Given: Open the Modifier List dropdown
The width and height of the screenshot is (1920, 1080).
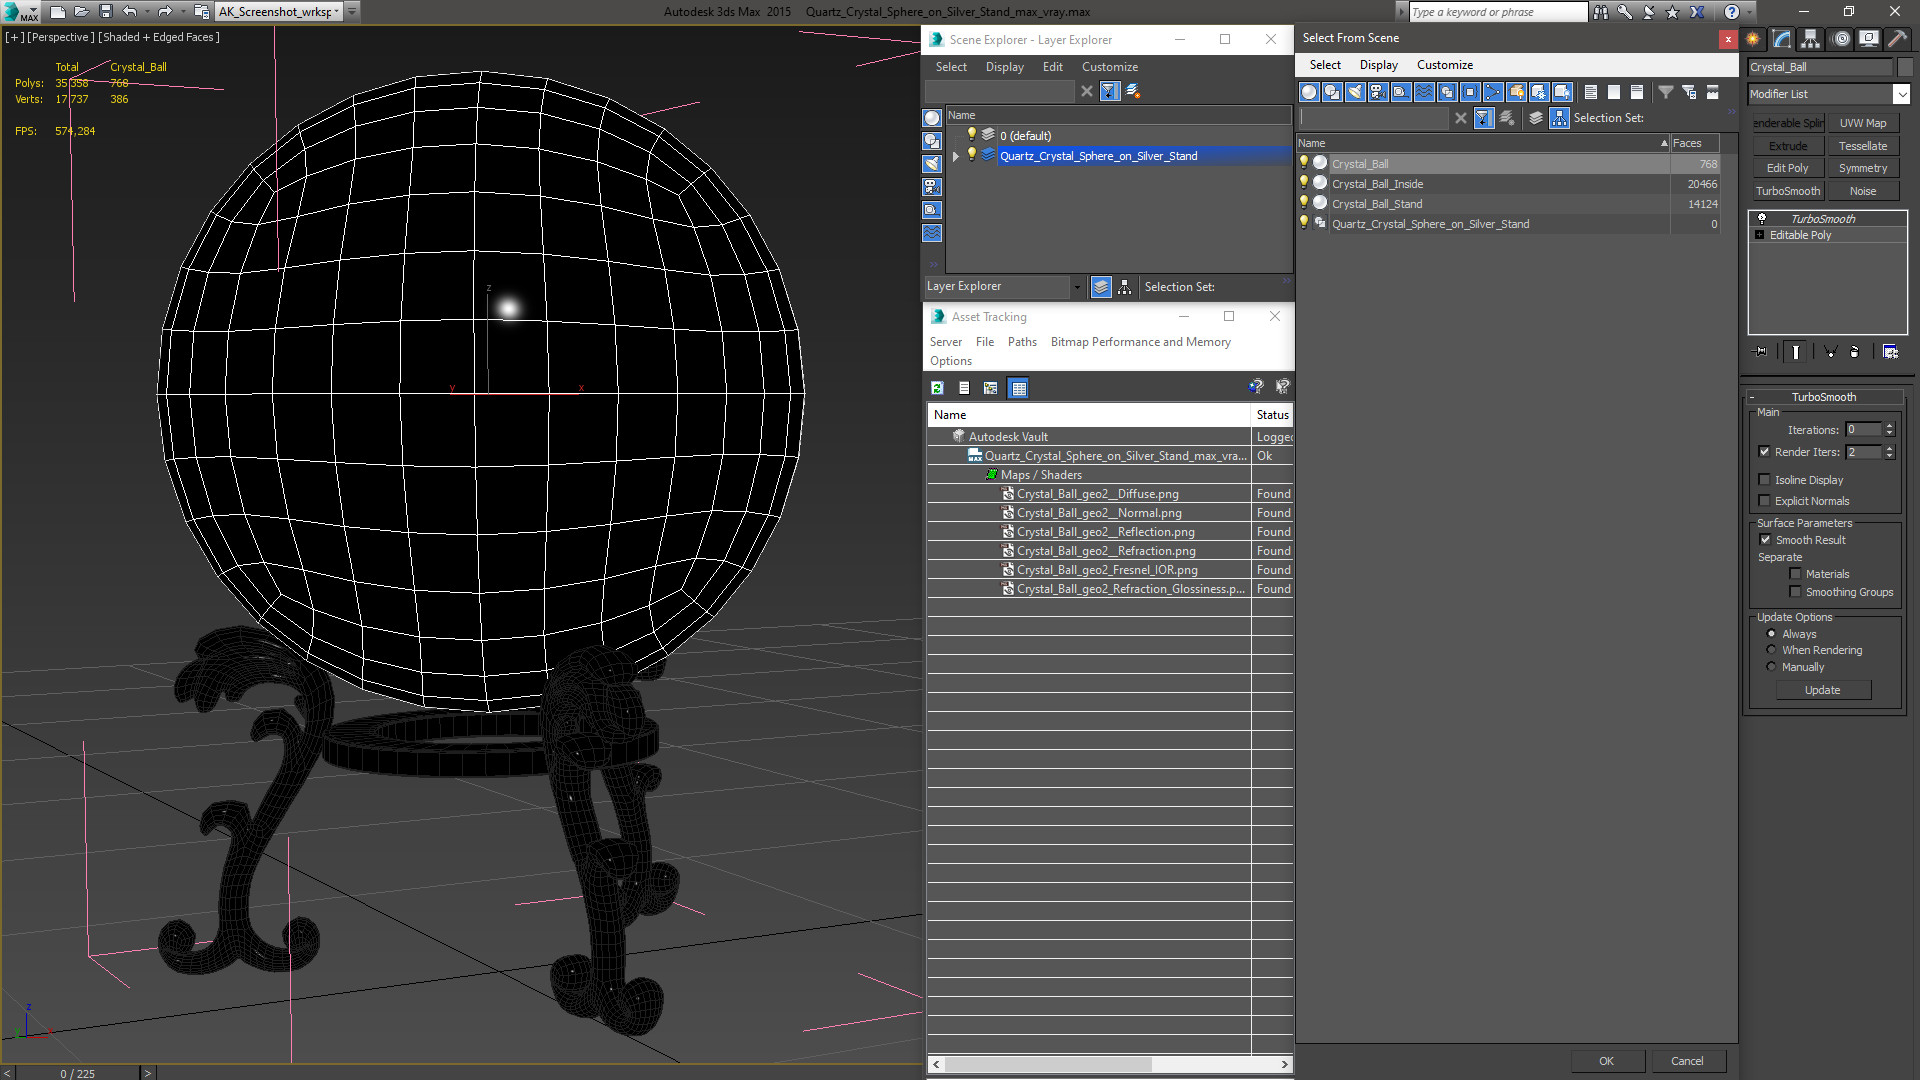Looking at the screenshot, I should coord(1900,94).
